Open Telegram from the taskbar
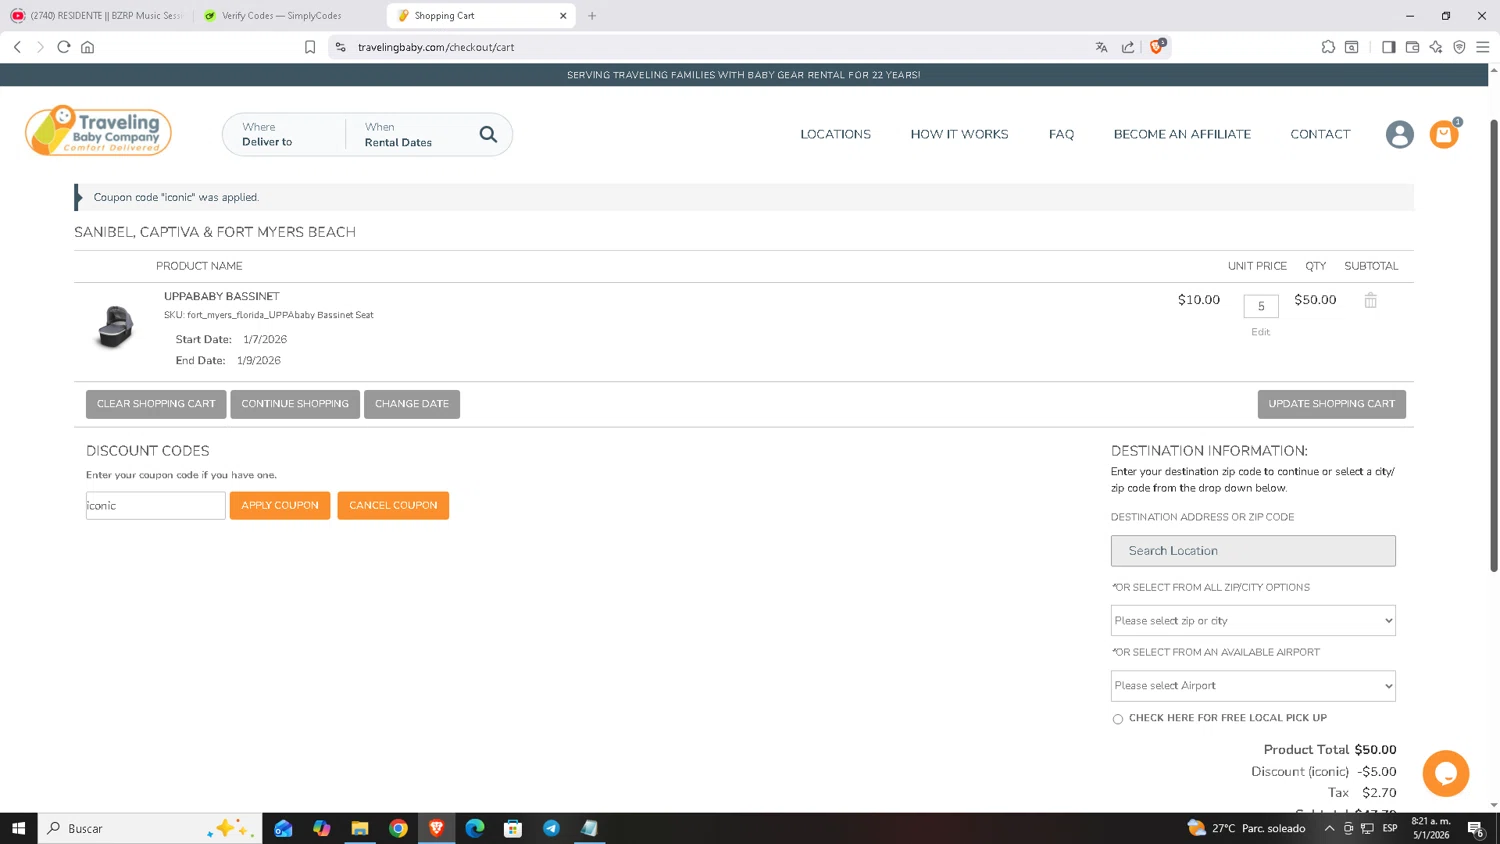This screenshot has width=1500, height=844. pos(551,828)
